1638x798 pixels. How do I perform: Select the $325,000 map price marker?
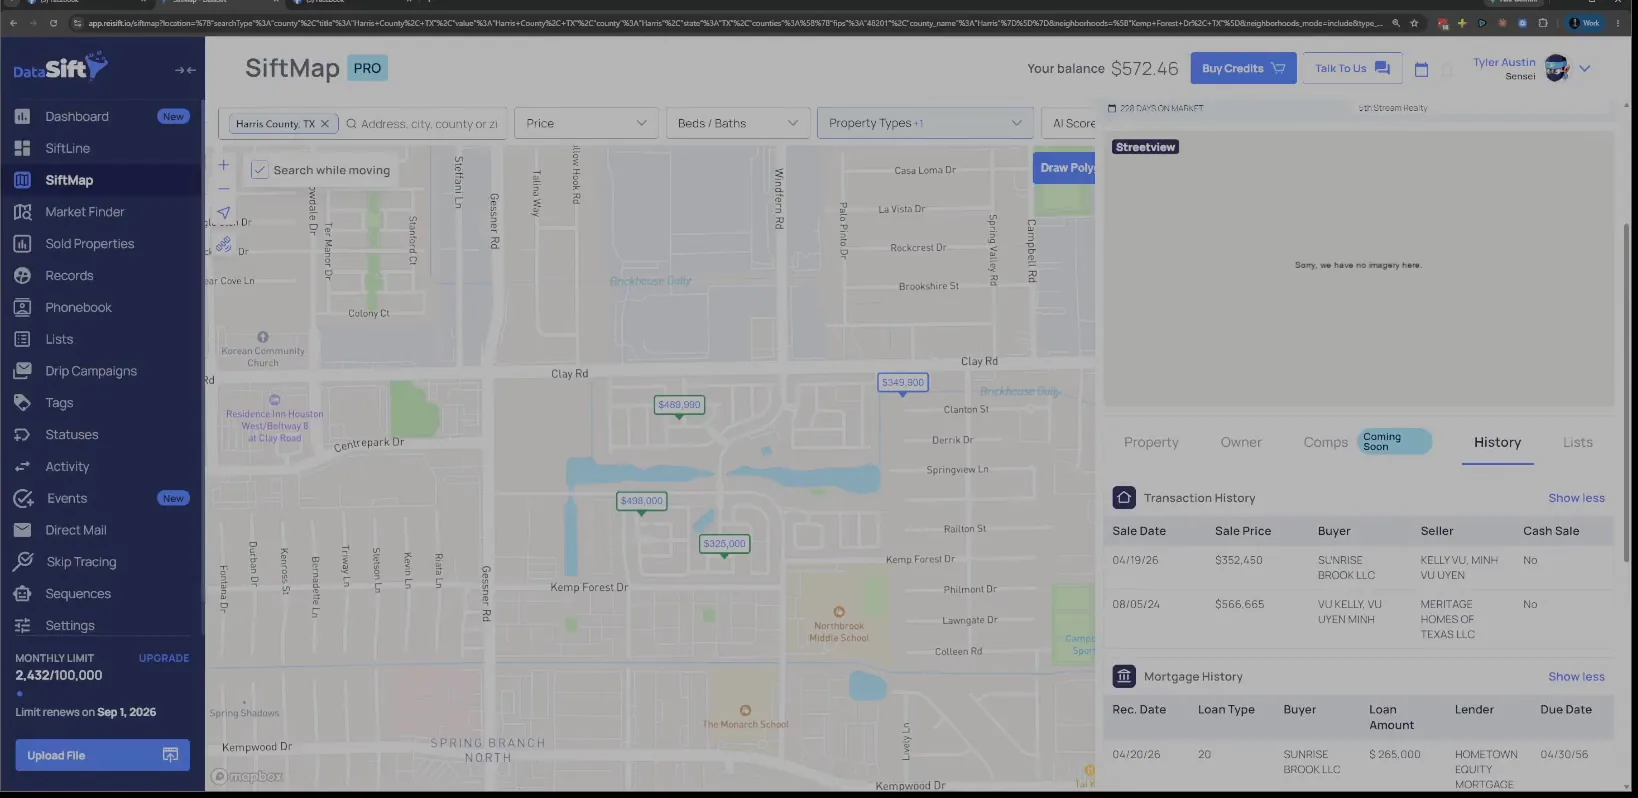point(724,544)
